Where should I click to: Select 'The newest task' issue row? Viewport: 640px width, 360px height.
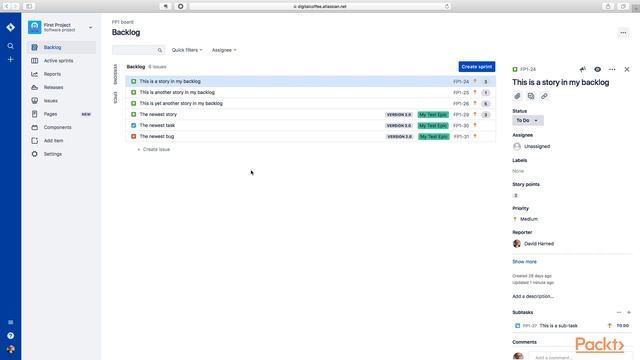[x=311, y=125]
